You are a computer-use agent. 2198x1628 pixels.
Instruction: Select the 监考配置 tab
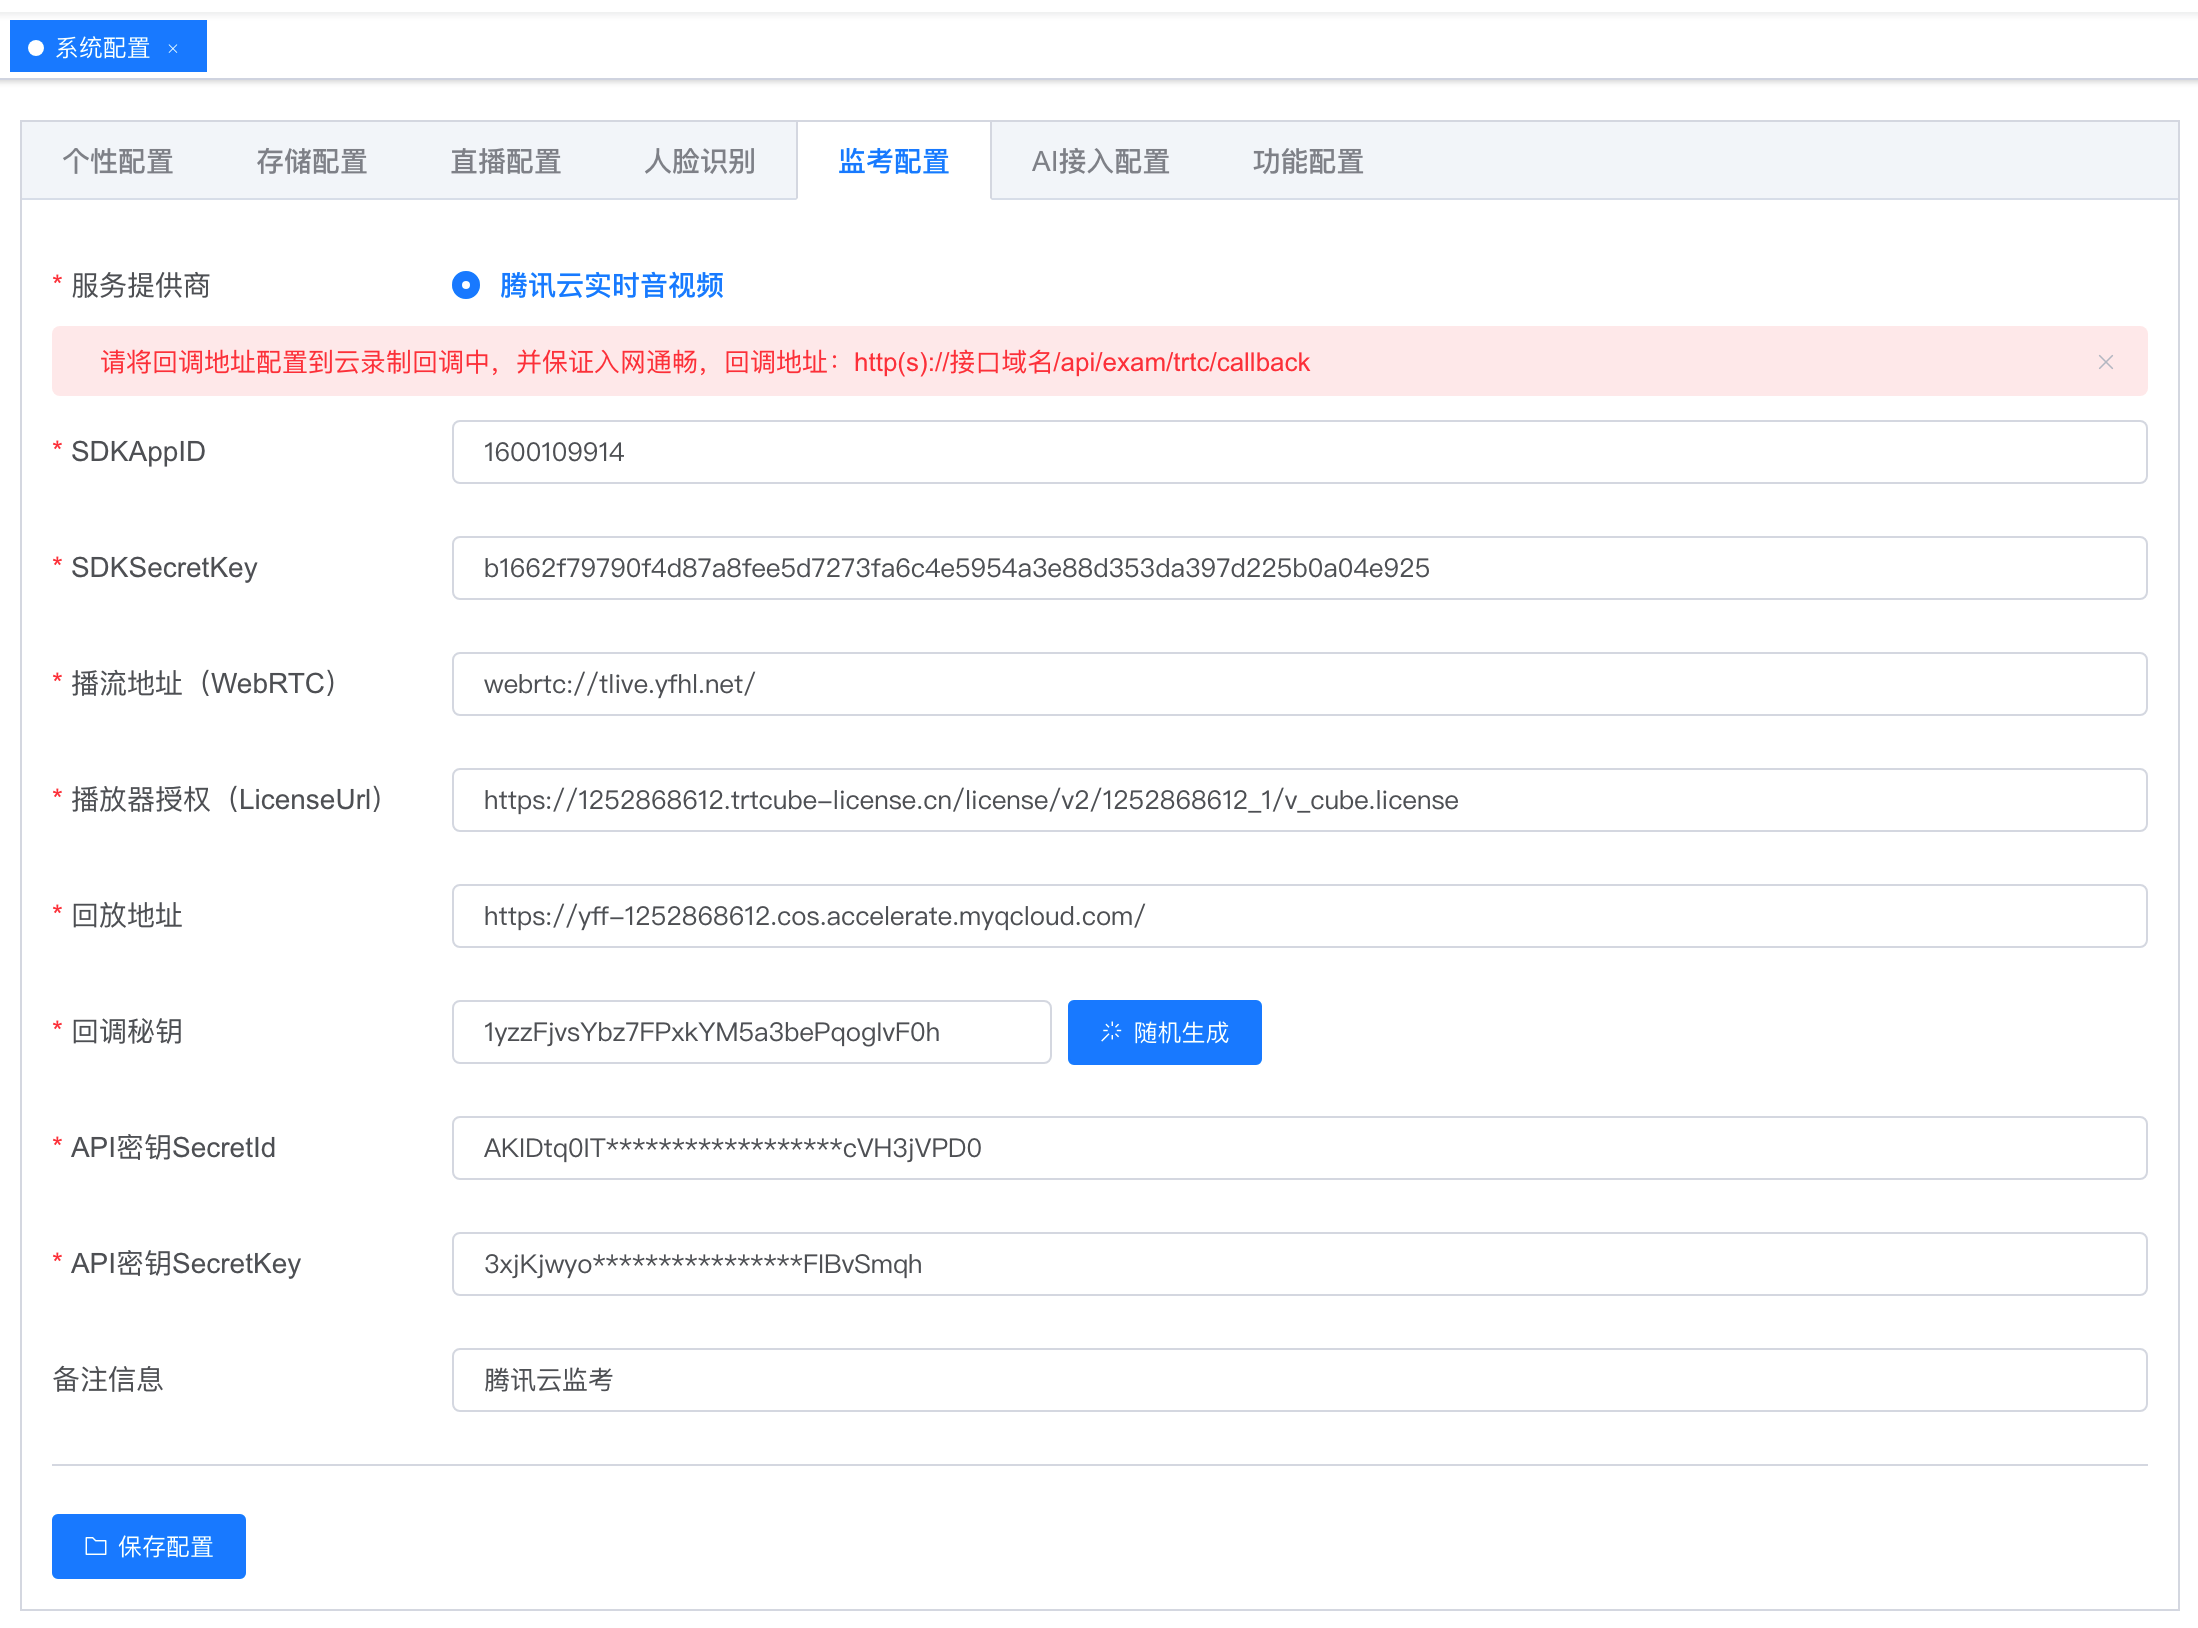[894, 161]
